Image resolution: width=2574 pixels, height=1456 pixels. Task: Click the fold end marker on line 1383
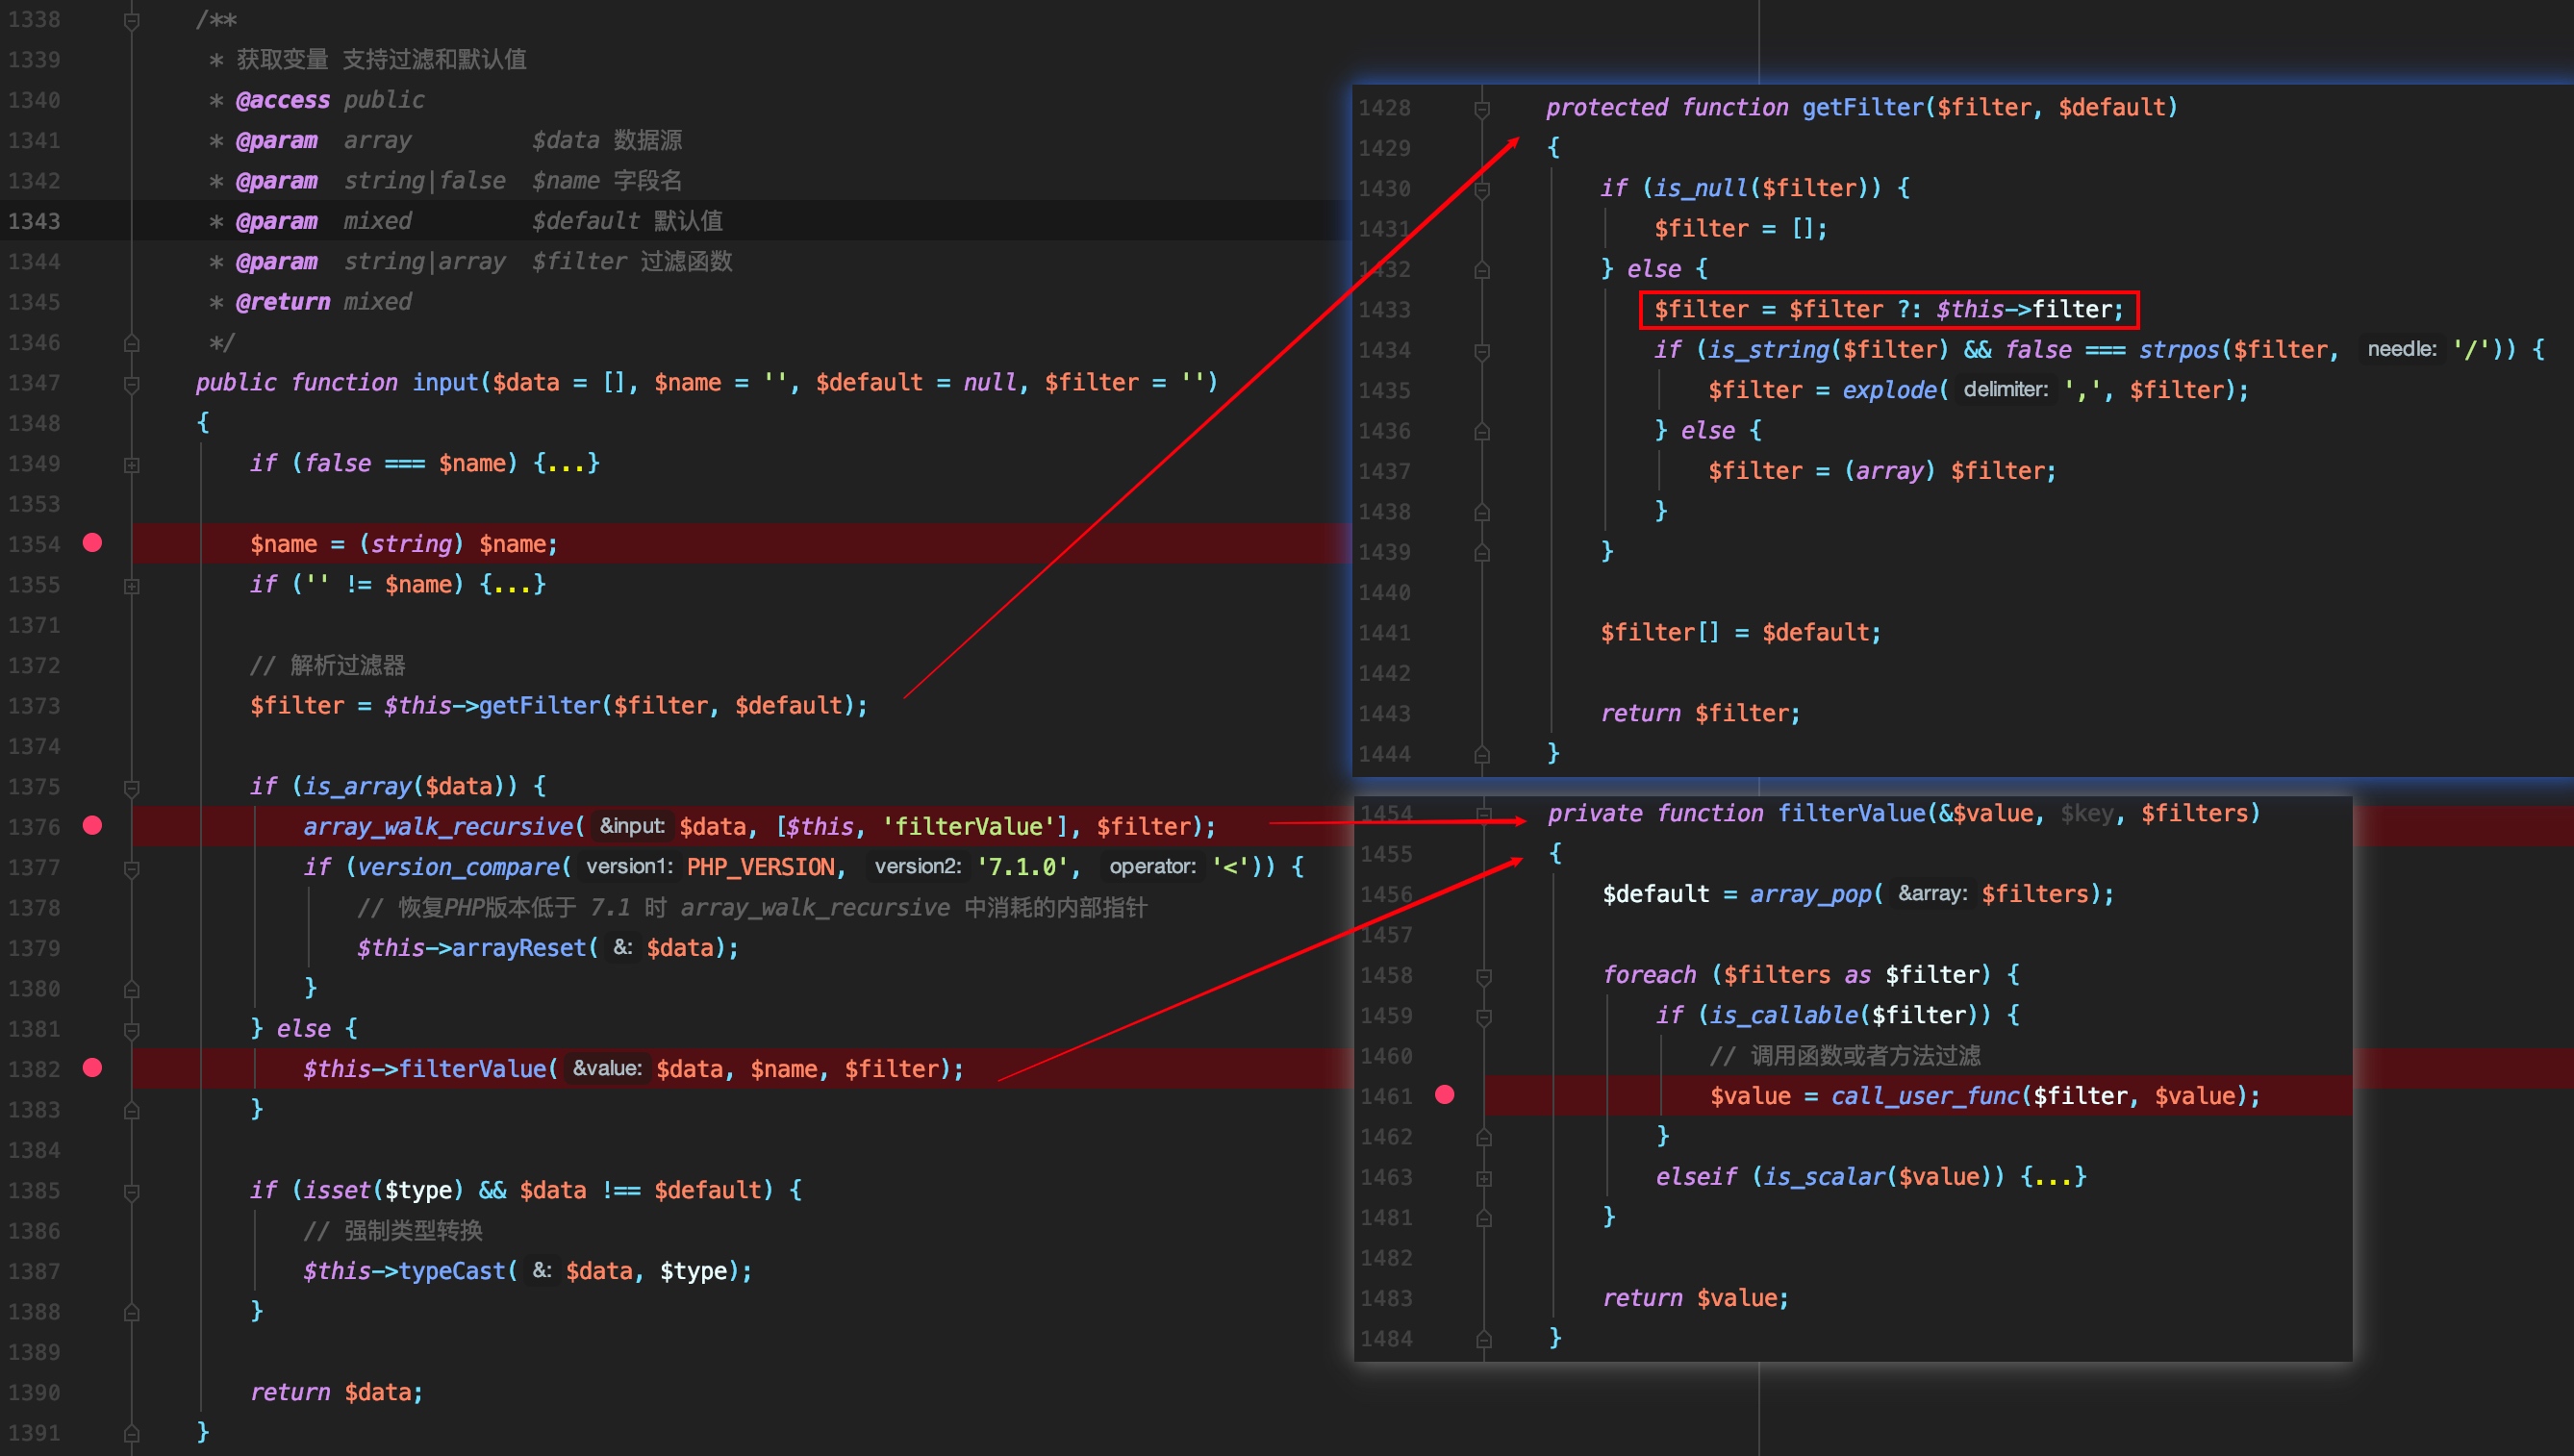coord(131,1110)
